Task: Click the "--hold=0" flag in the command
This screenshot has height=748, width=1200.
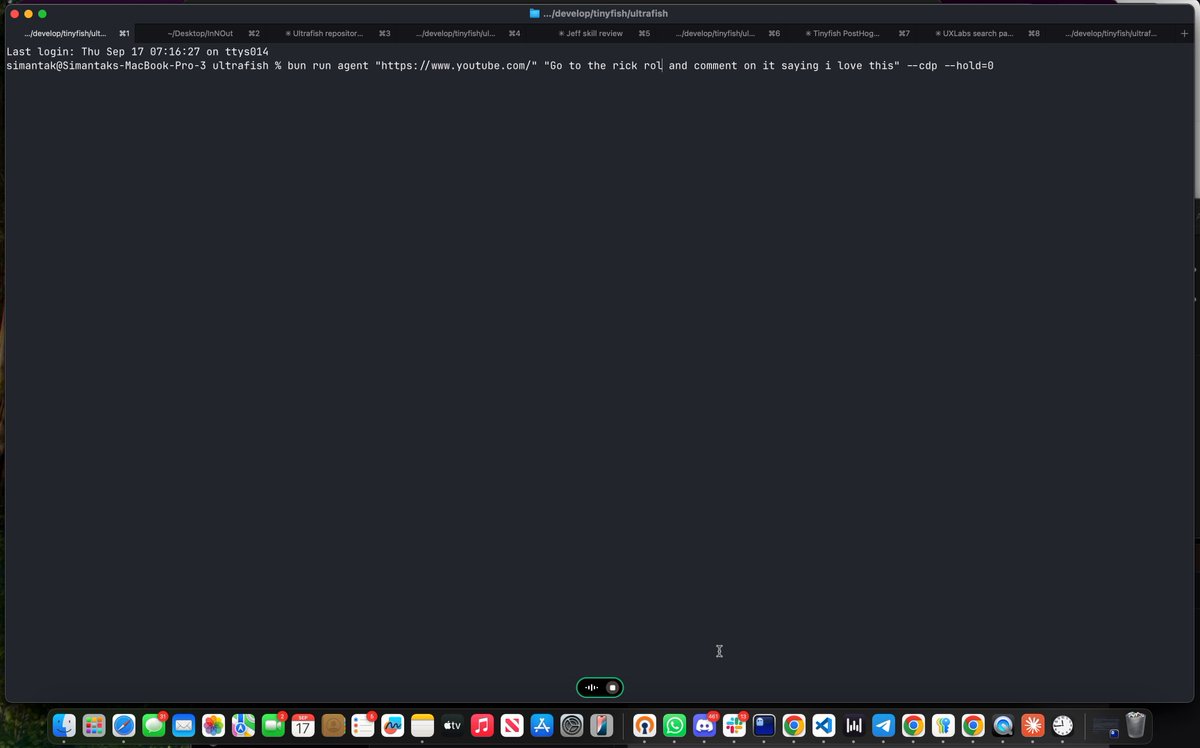Action: point(968,66)
